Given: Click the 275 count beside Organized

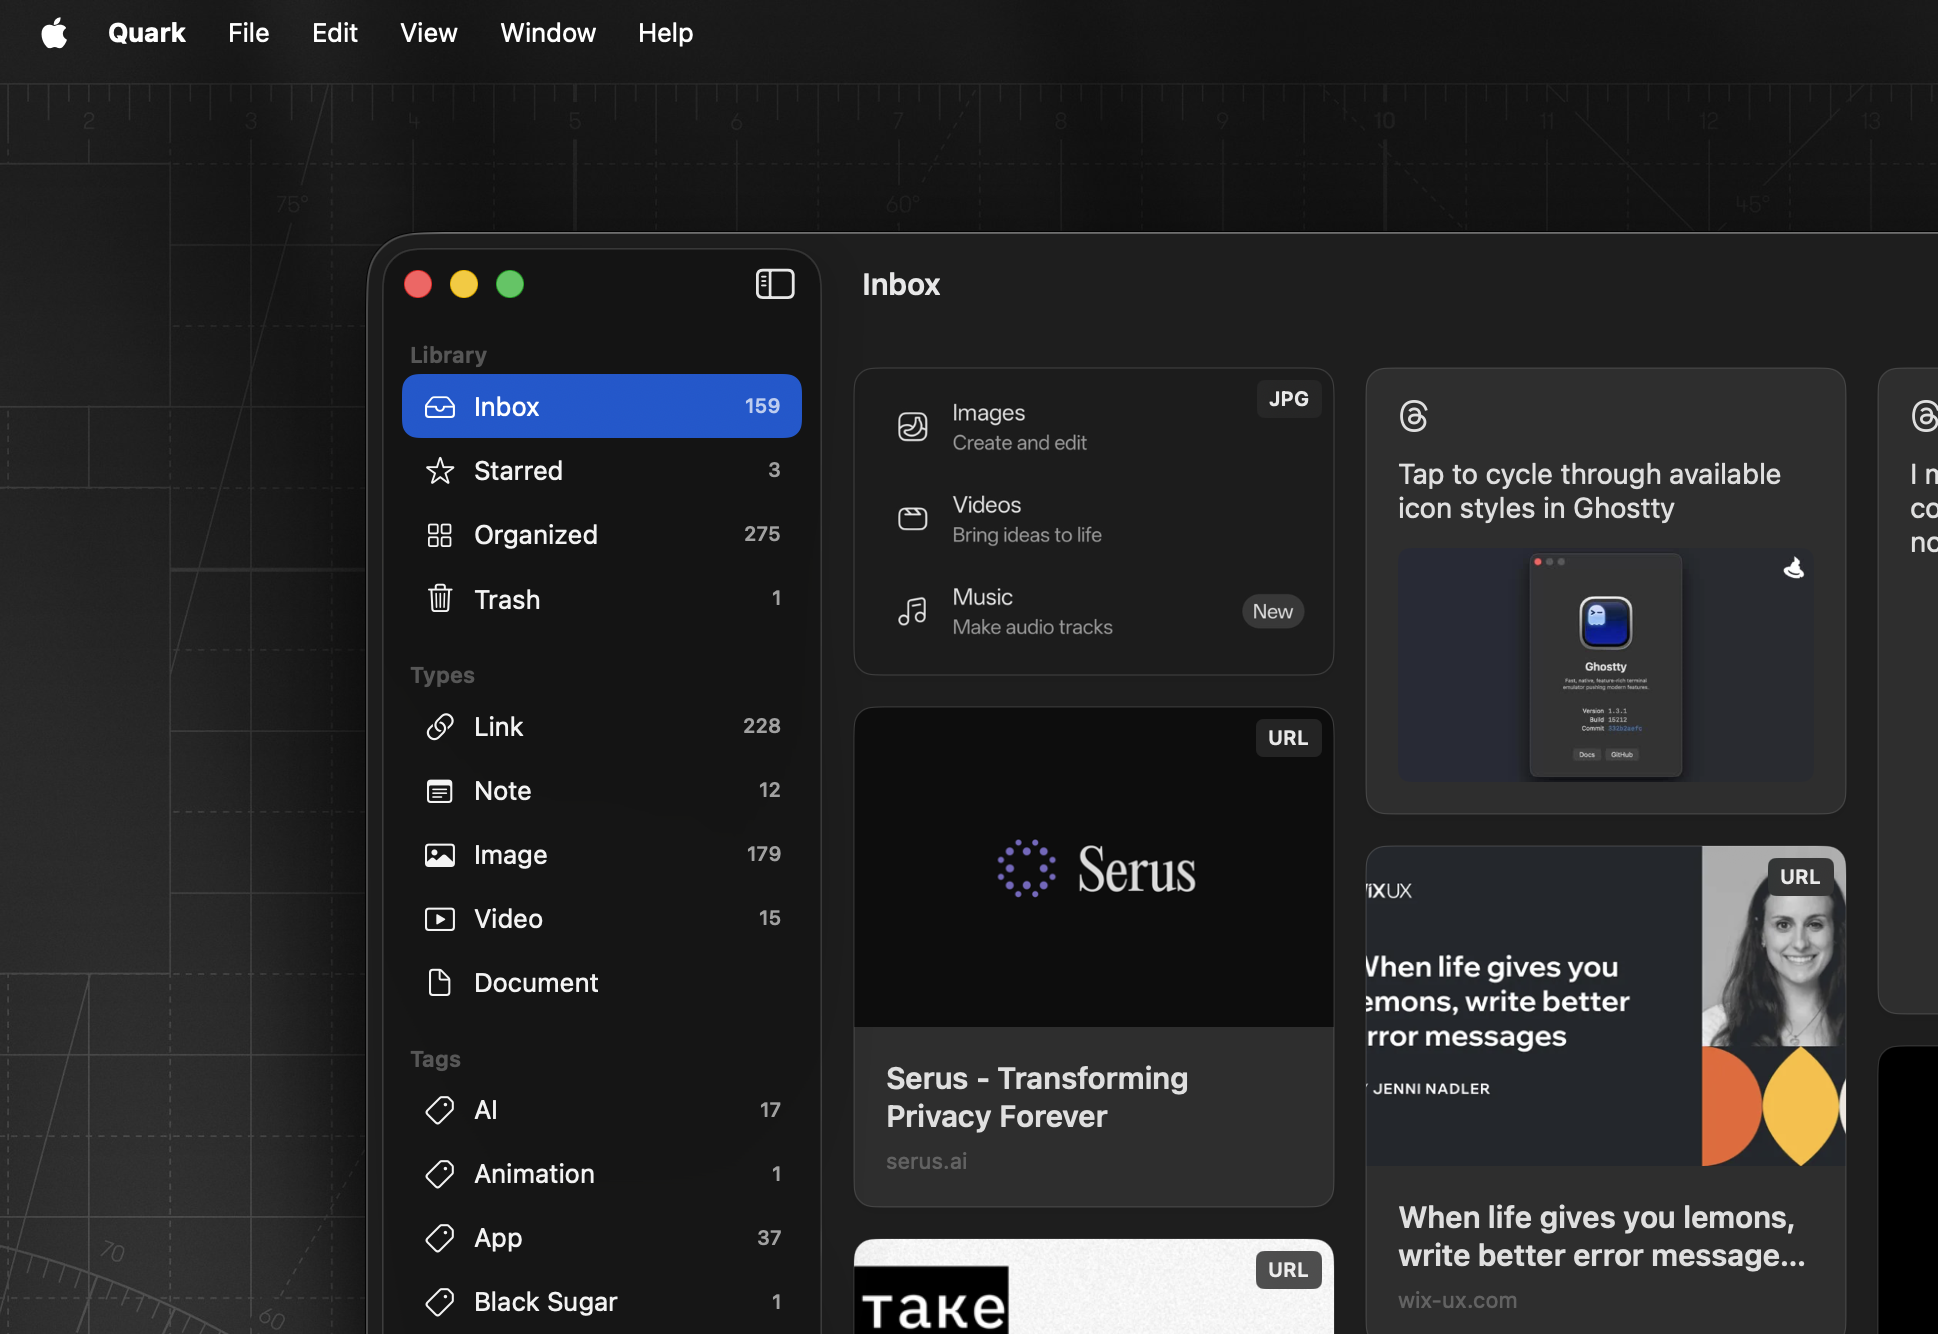Looking at the screenshot, I should pos(762,534).
